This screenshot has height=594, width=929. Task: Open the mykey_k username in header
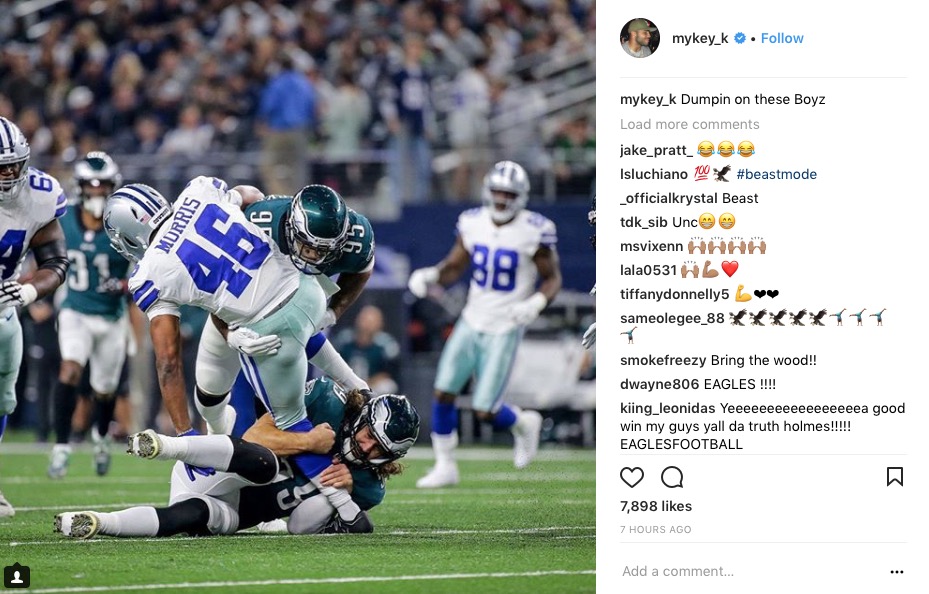(x=700, y=38)
